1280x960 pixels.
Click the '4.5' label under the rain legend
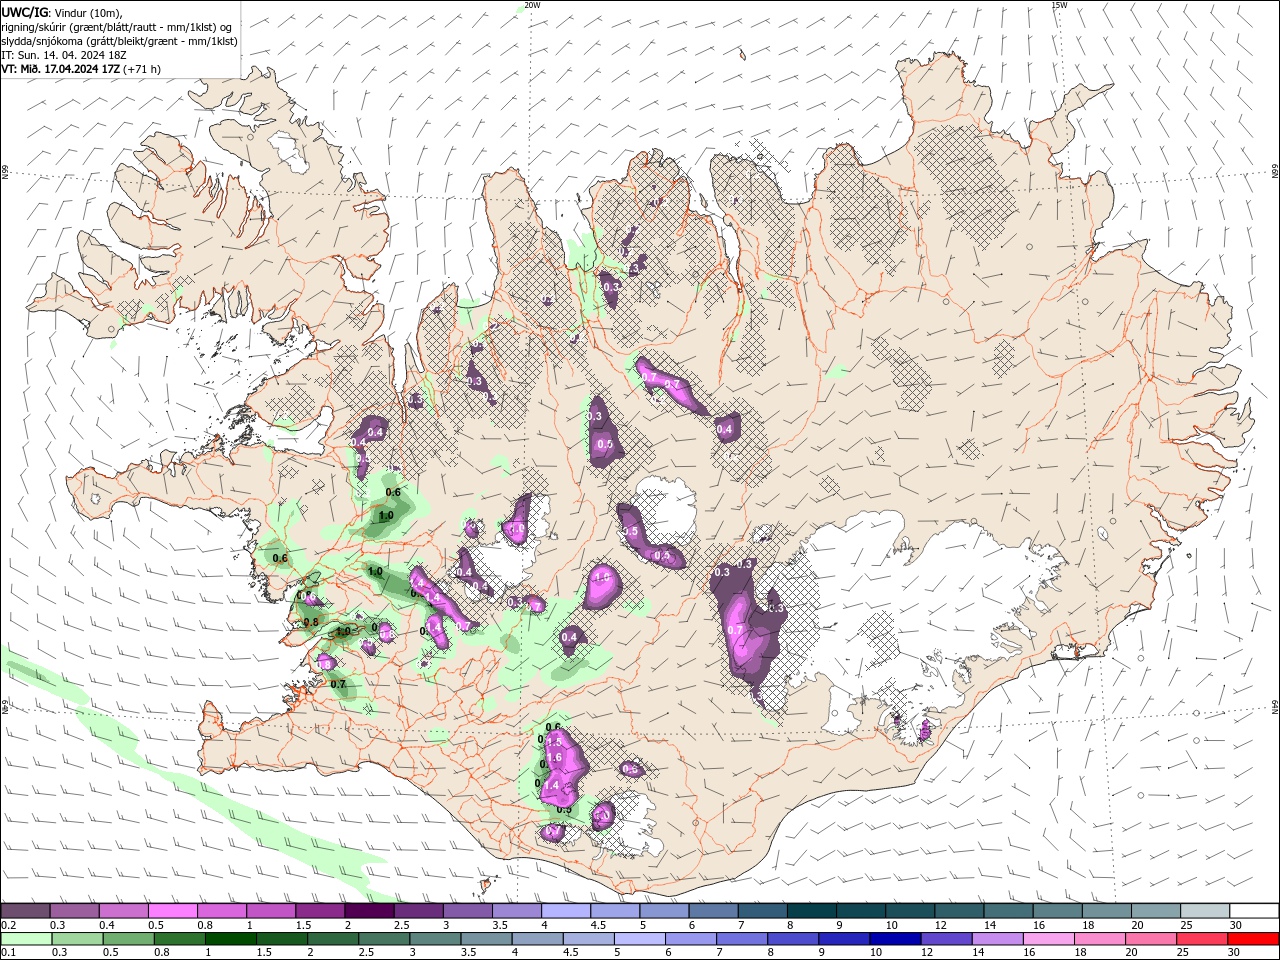click(571, 953)
